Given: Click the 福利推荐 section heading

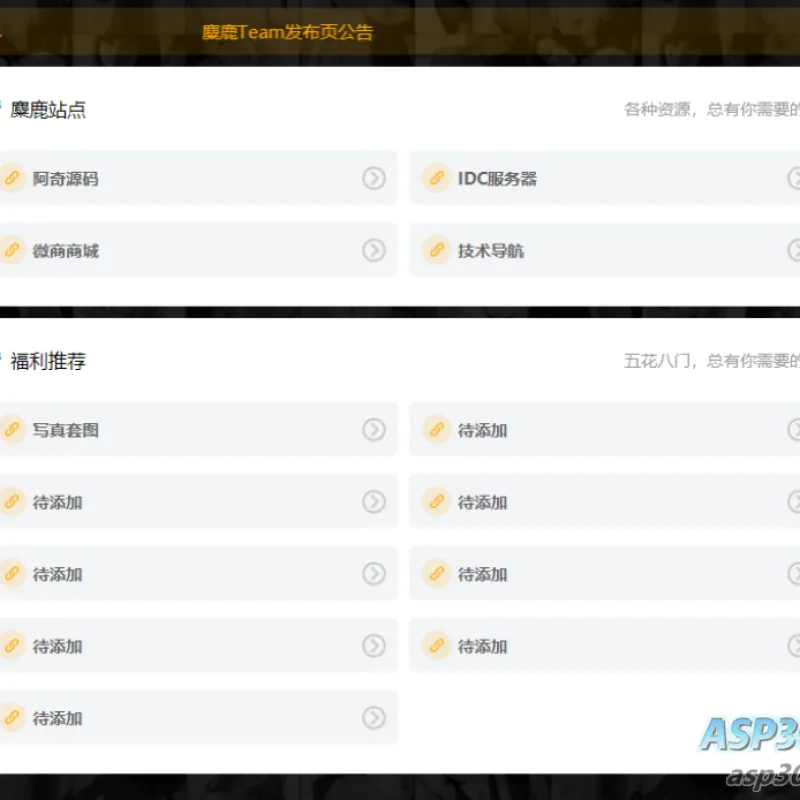Looking at the screenshot, I should (x=48, y=361).
